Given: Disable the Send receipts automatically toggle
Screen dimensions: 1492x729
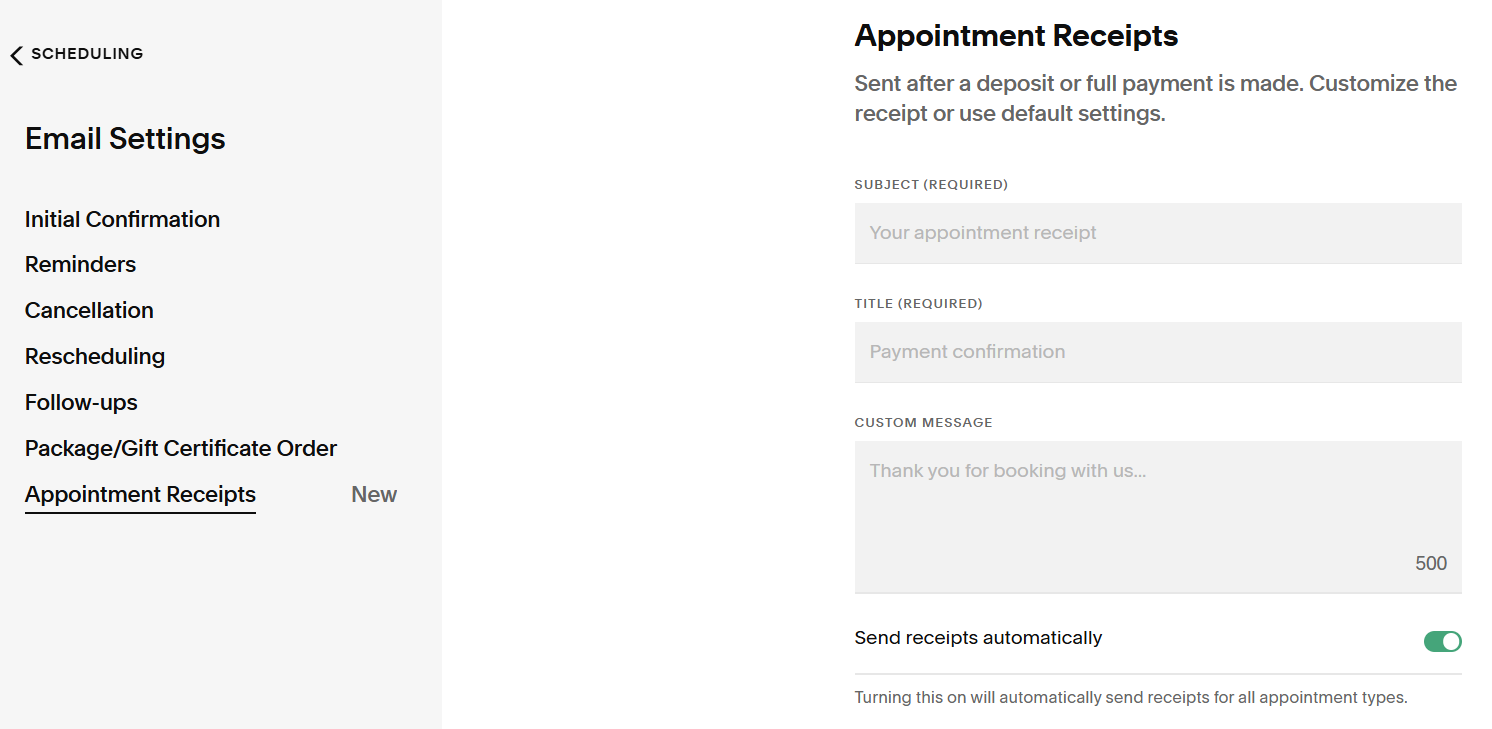Looking at the screenshot, I should point(1442,641).
